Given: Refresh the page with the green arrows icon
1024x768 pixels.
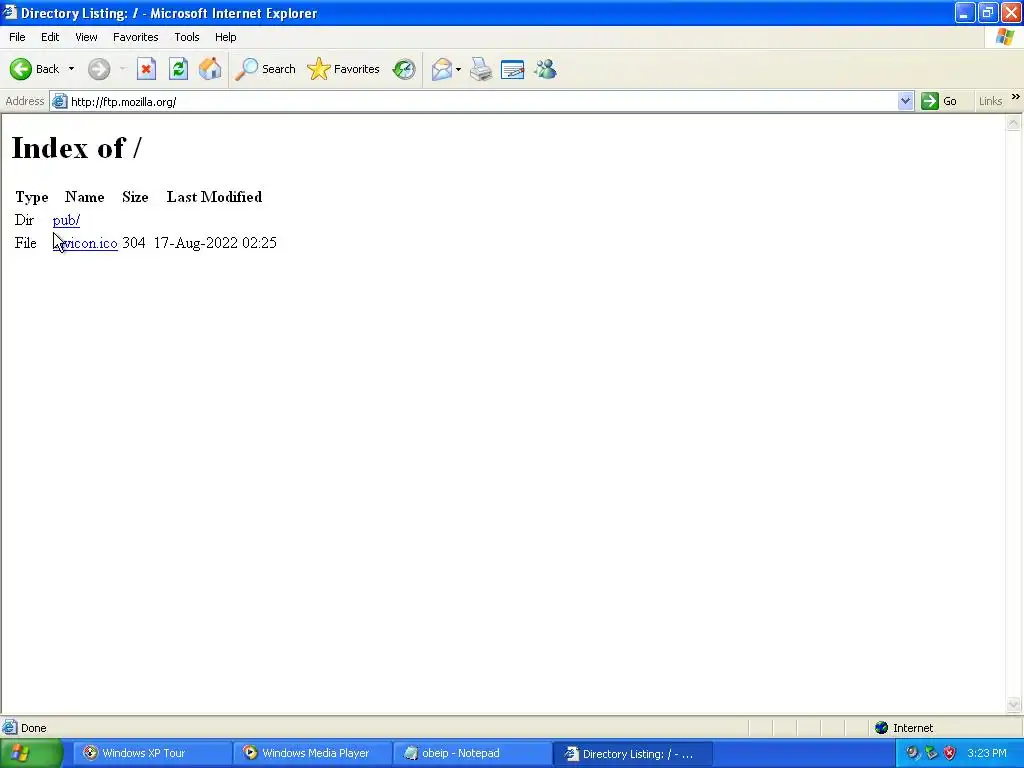Looking at the screenshot, I should click(178, 69).
